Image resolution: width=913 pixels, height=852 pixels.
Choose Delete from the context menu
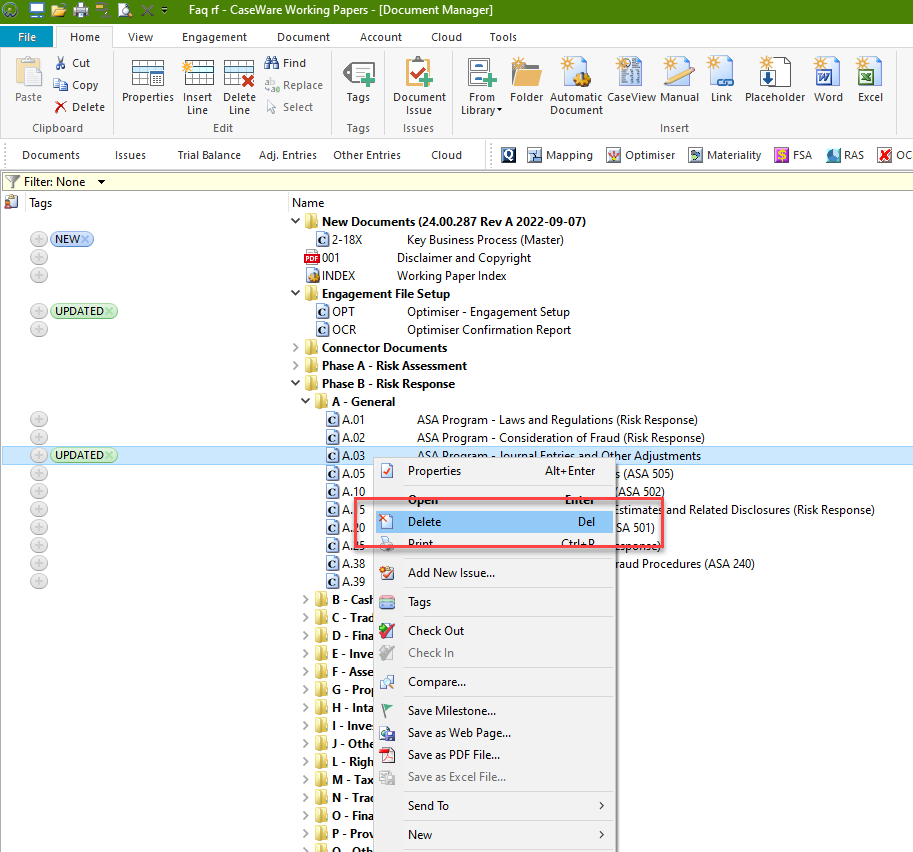pyautogui.click(x=424, y=522)
